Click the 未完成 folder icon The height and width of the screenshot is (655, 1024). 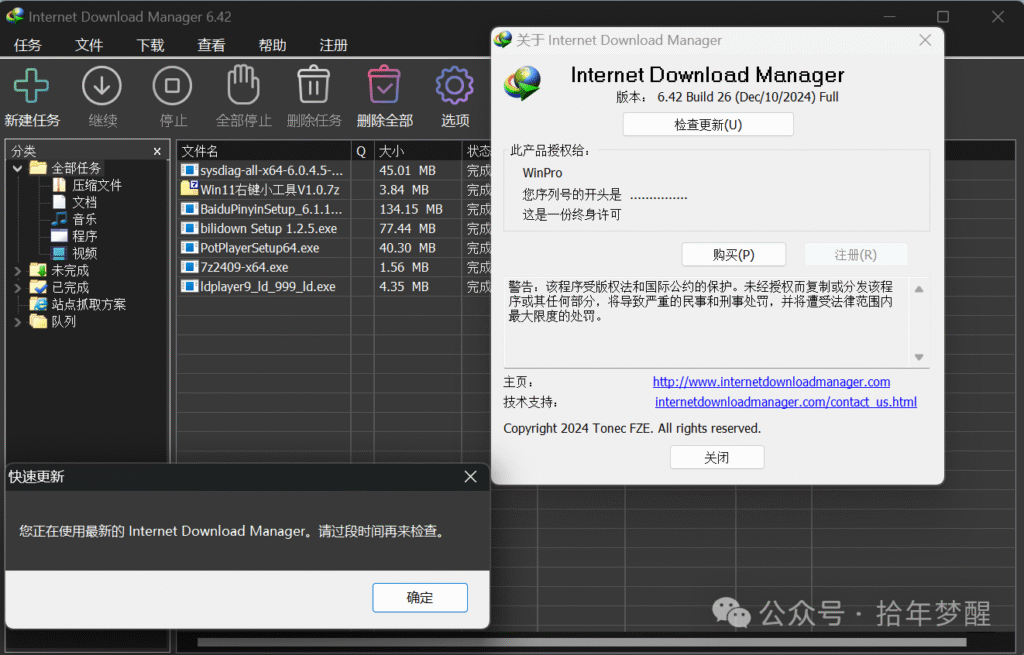point(39,270)
